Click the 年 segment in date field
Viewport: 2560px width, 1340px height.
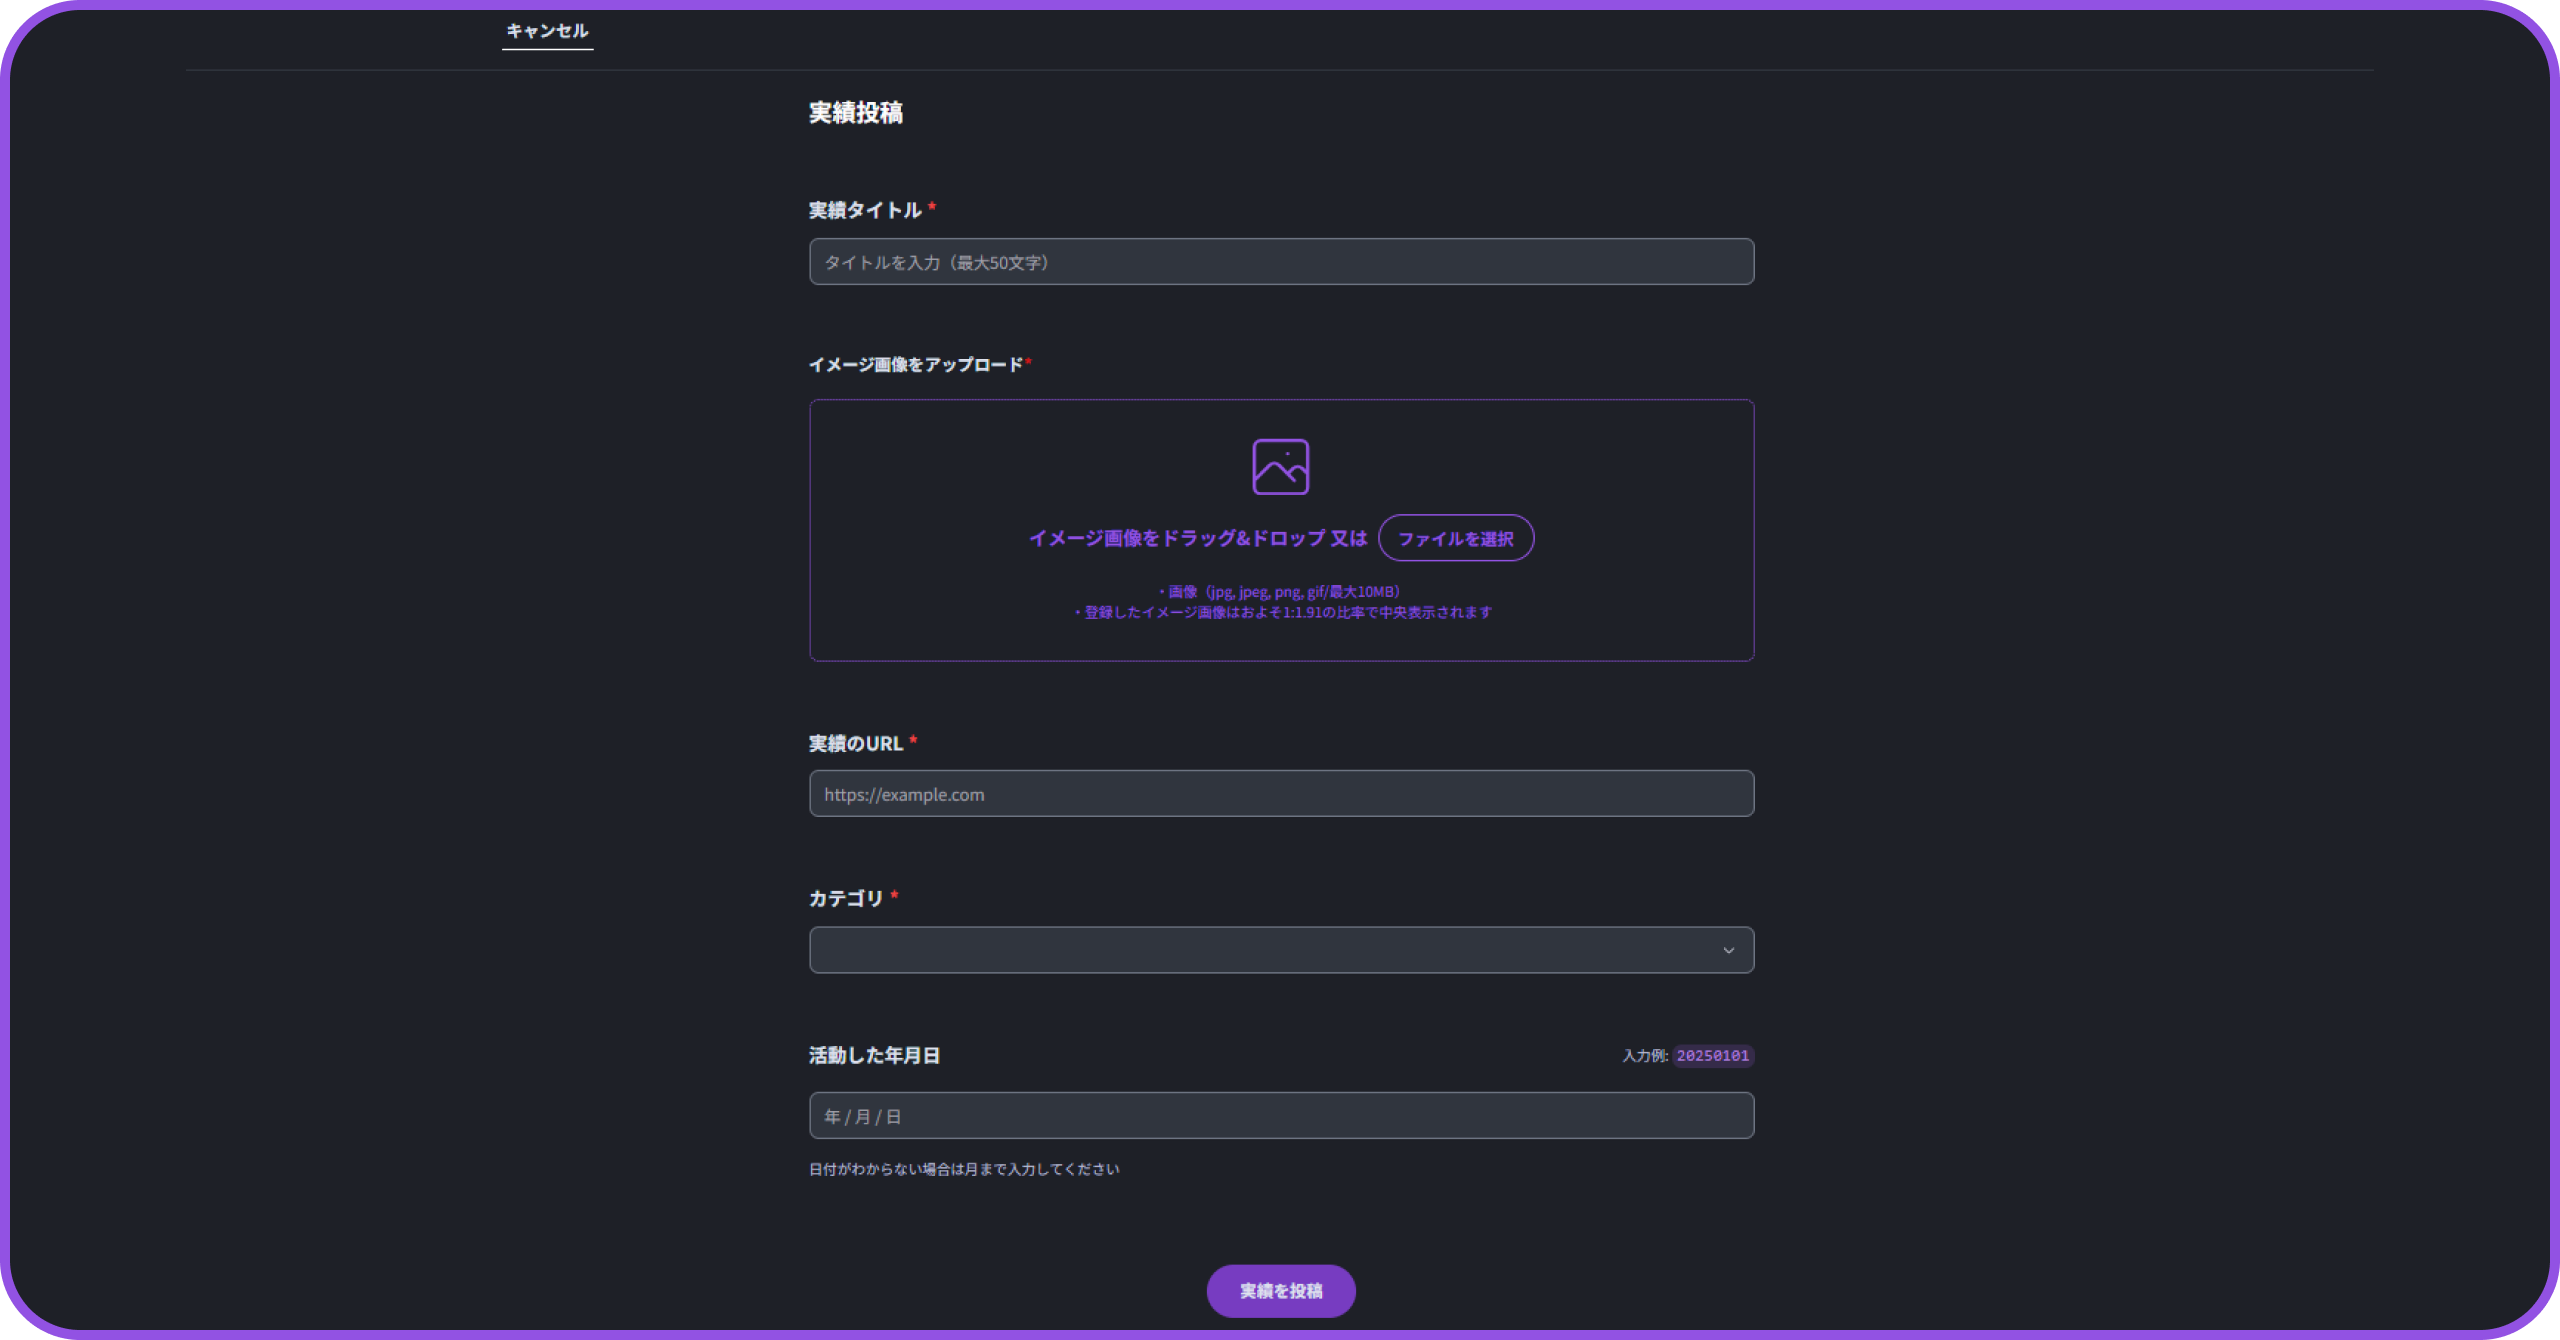pos(832,1116)
